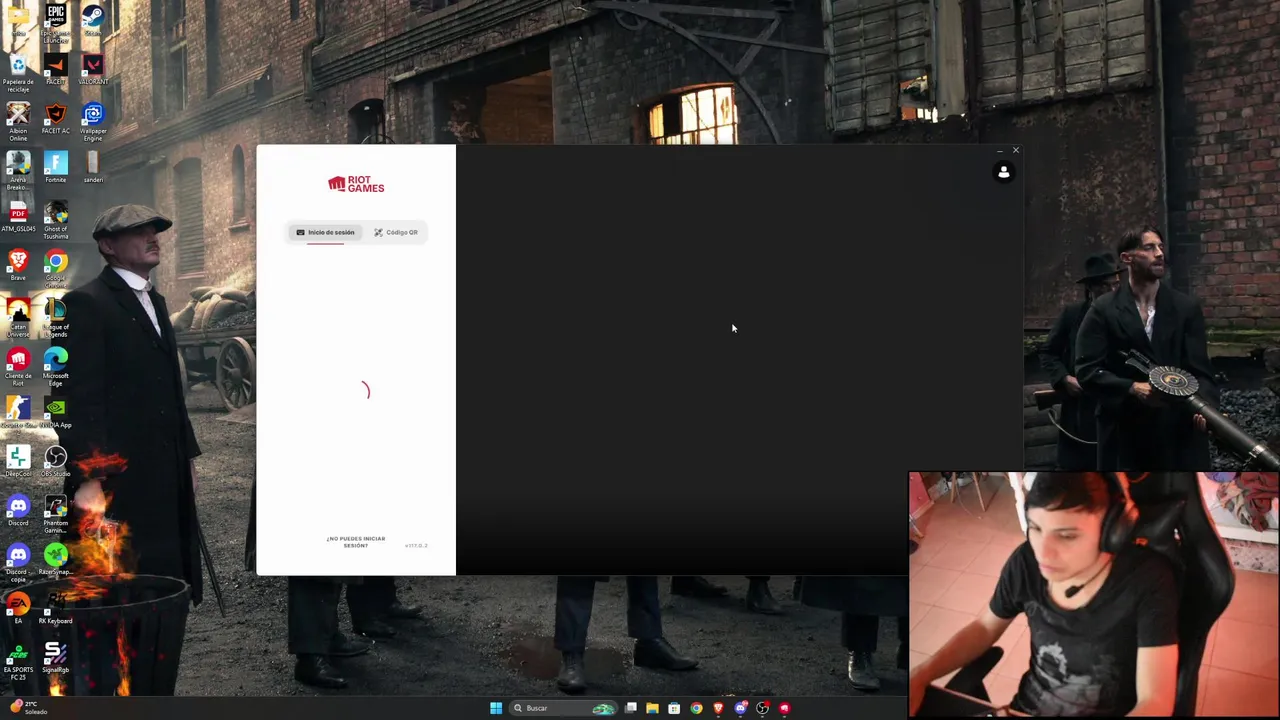Viewport: 1280px width, 720px height.
Task: Open Phantom Gaming shortcut
Action: pyautogui.click(x=56, y=513)
